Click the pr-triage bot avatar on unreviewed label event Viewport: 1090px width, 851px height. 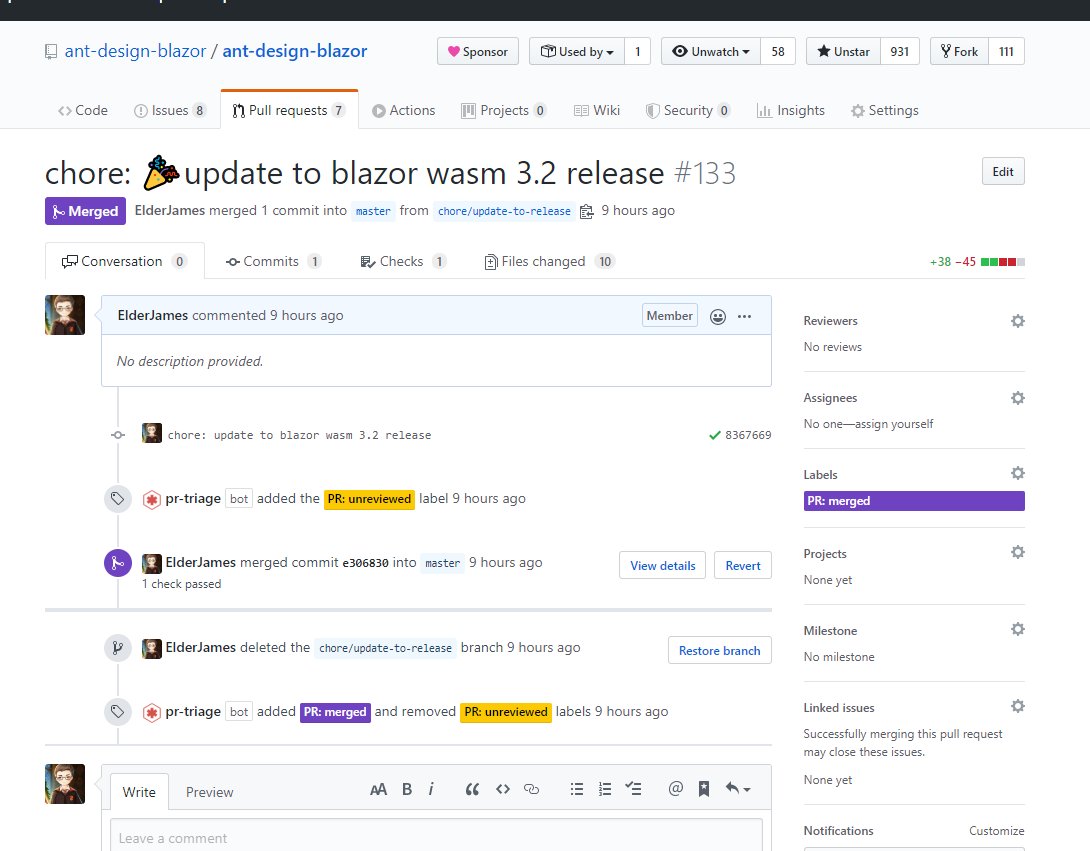pyautogui.click(x=152, y=499)
